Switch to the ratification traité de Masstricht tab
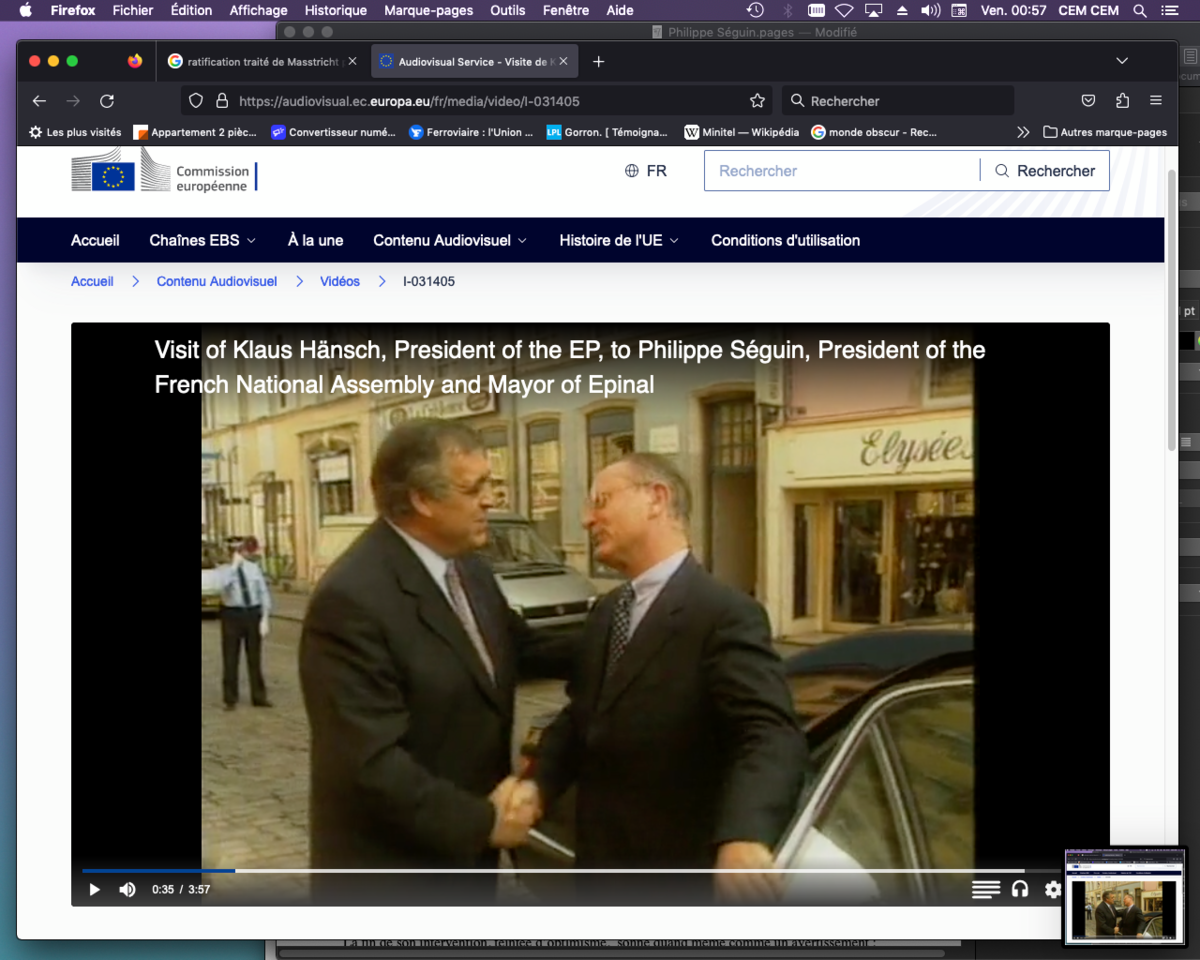This screenshot has height=960, width=1200. point(260,62)
